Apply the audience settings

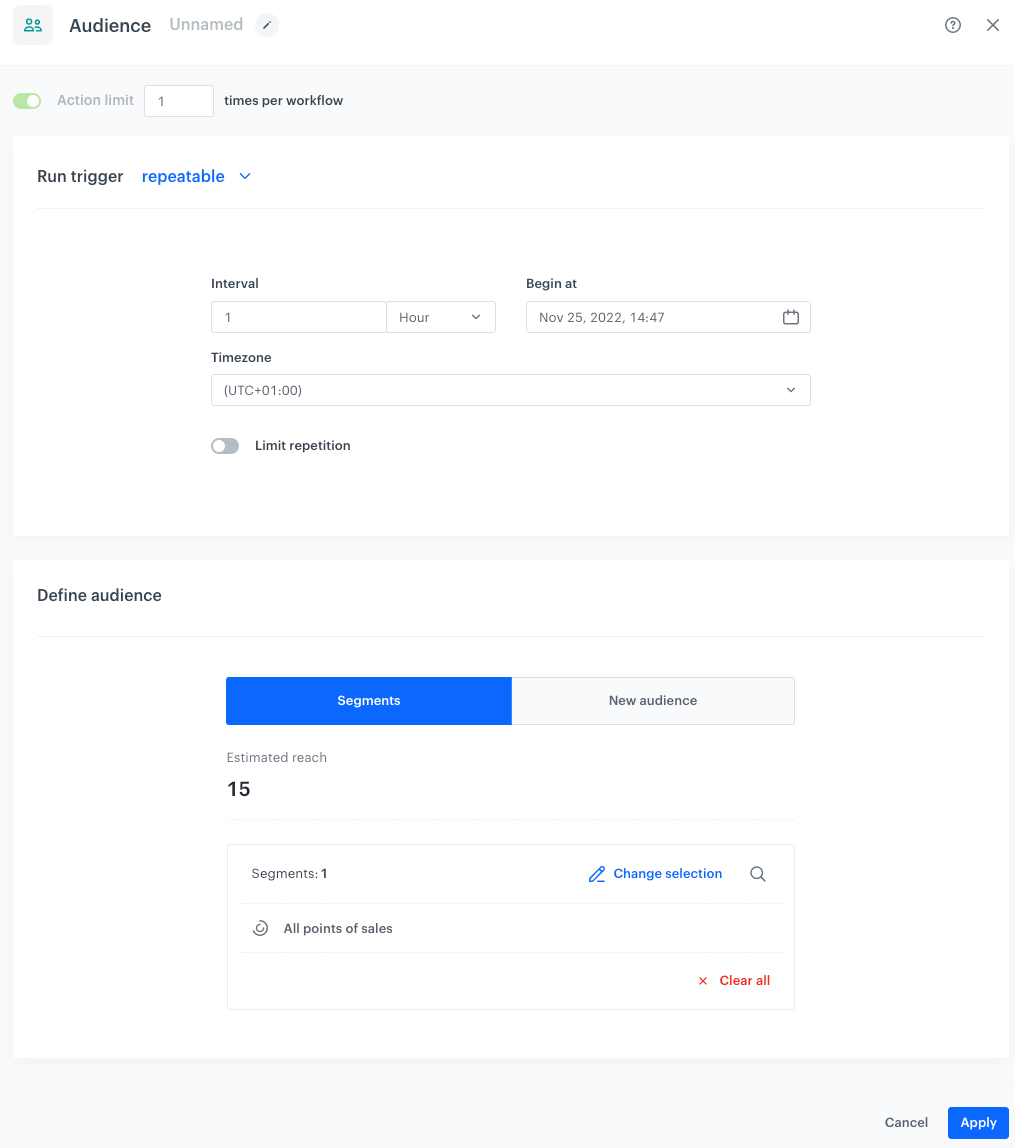(977, 1122)
